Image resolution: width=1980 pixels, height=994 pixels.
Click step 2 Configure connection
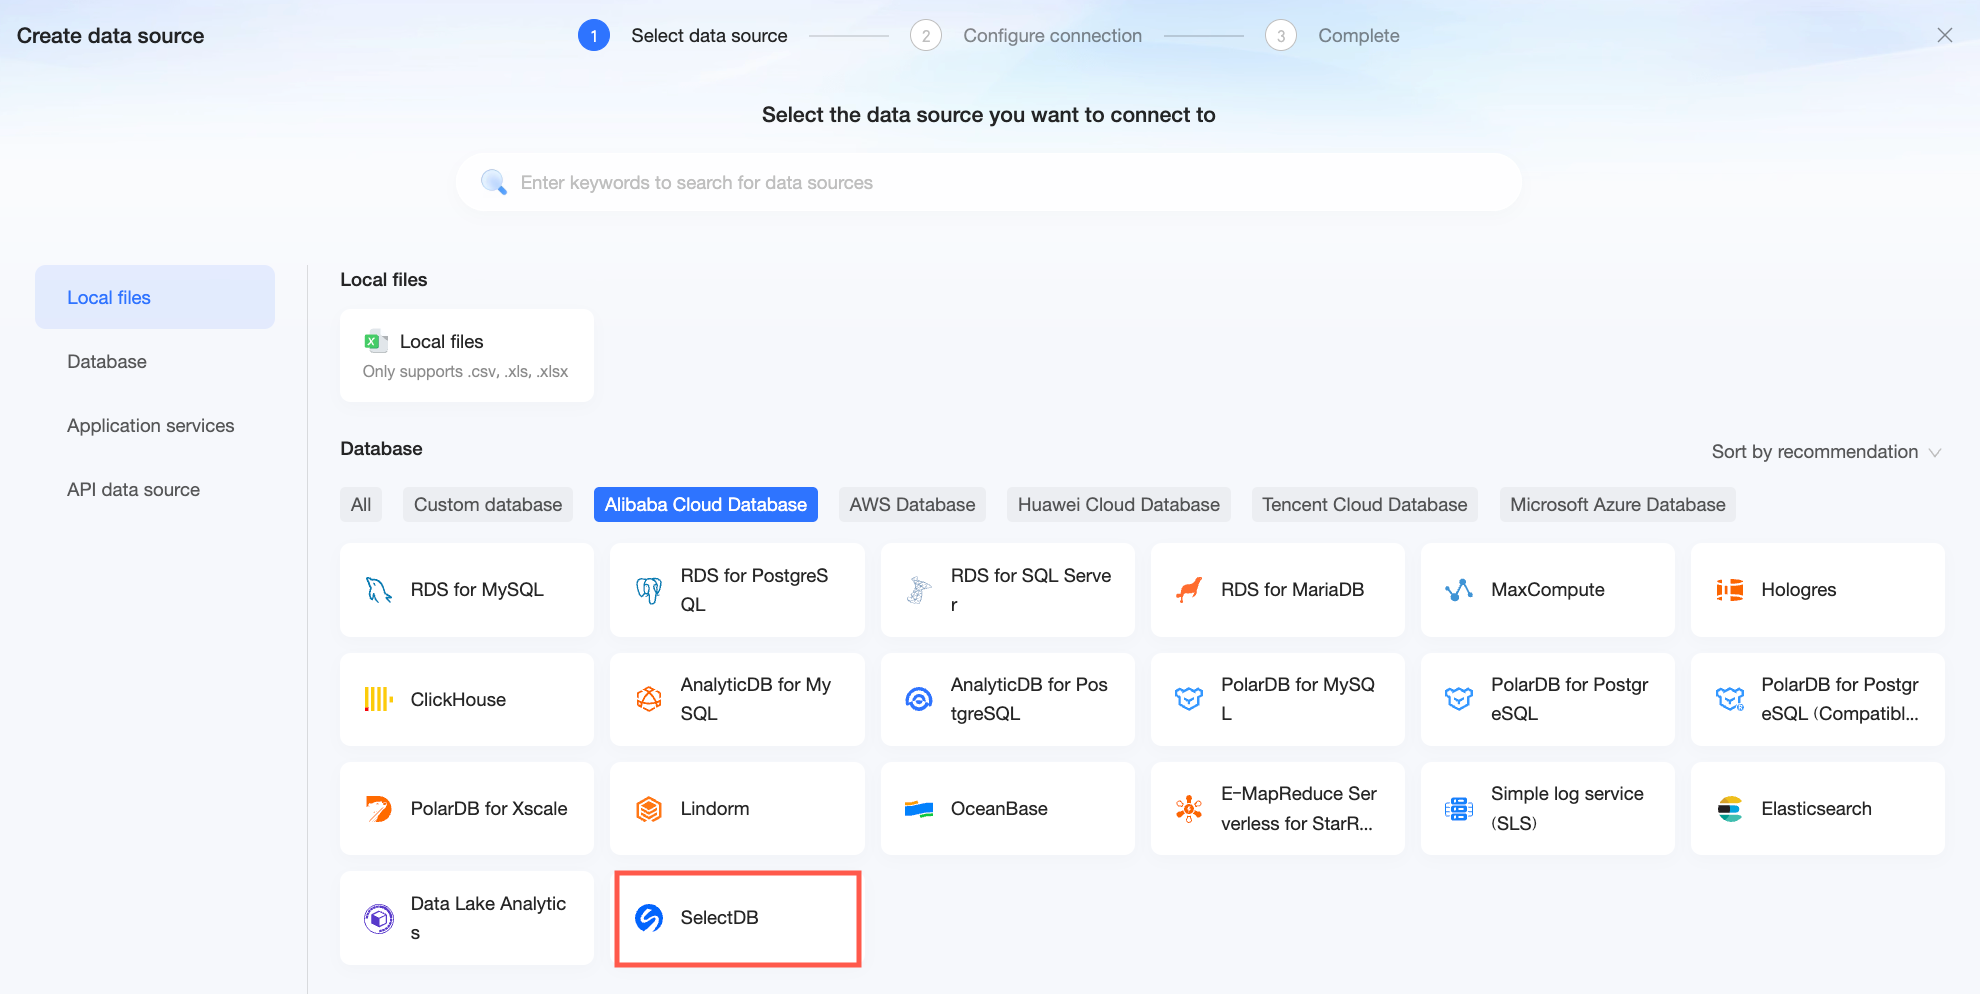(x=1026, y=36)
